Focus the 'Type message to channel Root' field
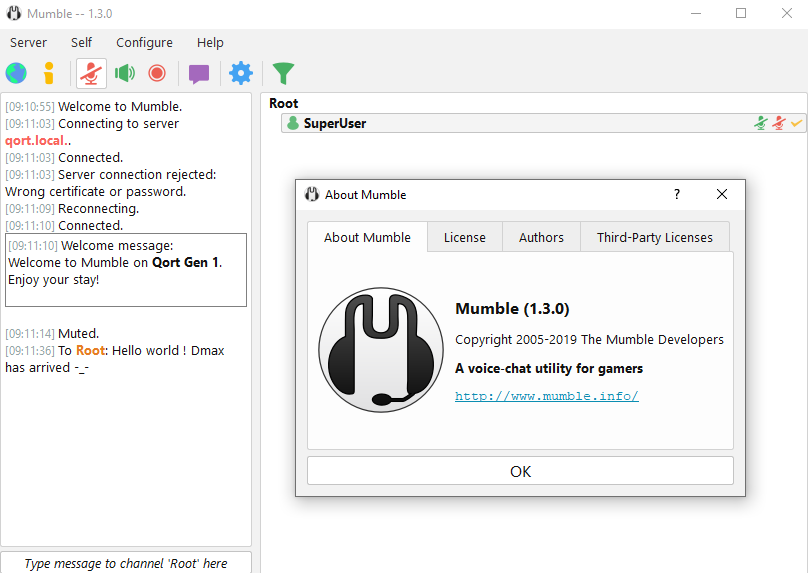The width and height of the screenshot is (808, 573). [126, 563]
